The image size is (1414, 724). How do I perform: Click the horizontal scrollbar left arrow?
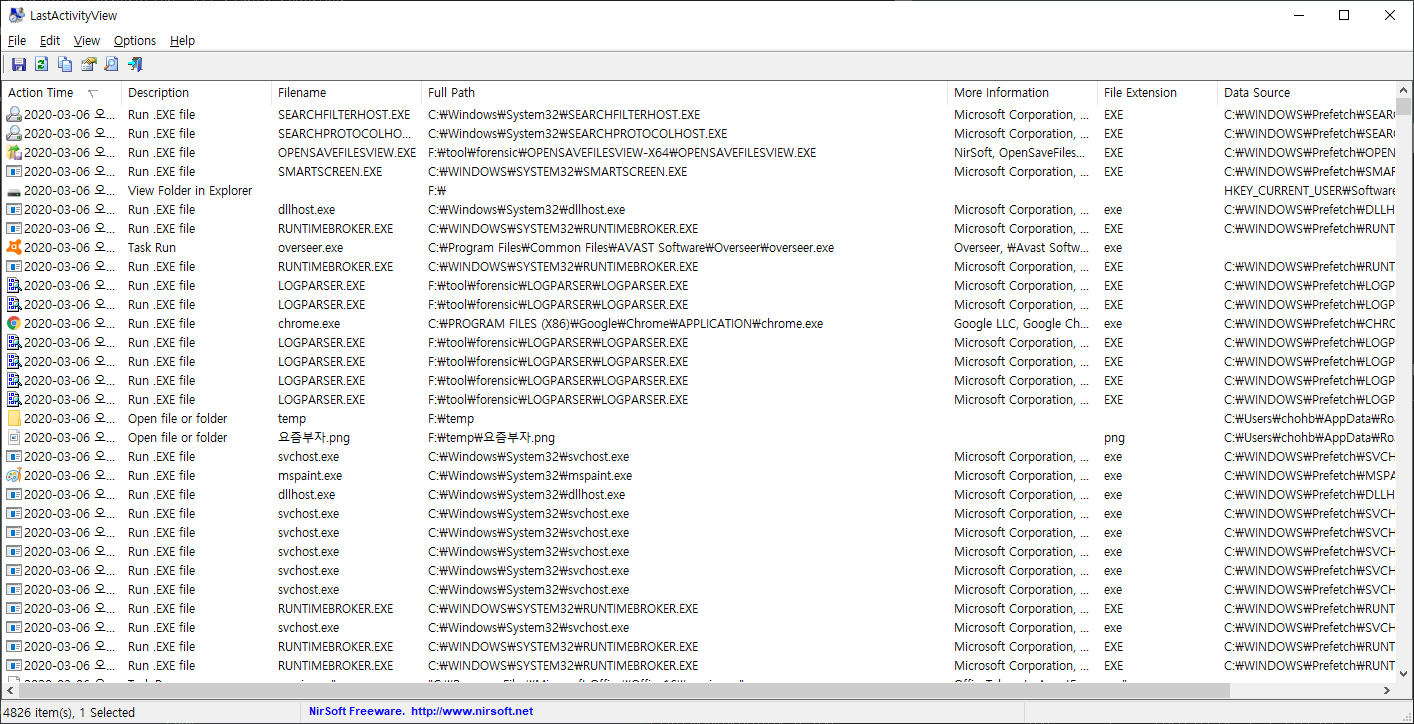pyautogui.click(x=10, y=691)
